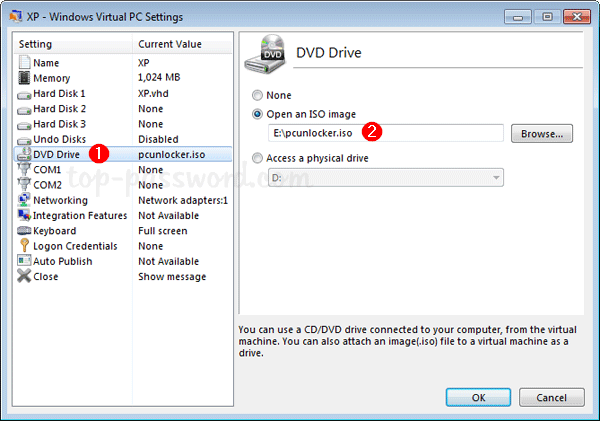The height and width of the screenshot is (421, 600).
Task: Click the Auto Publish icon
Action: (24, 261)
